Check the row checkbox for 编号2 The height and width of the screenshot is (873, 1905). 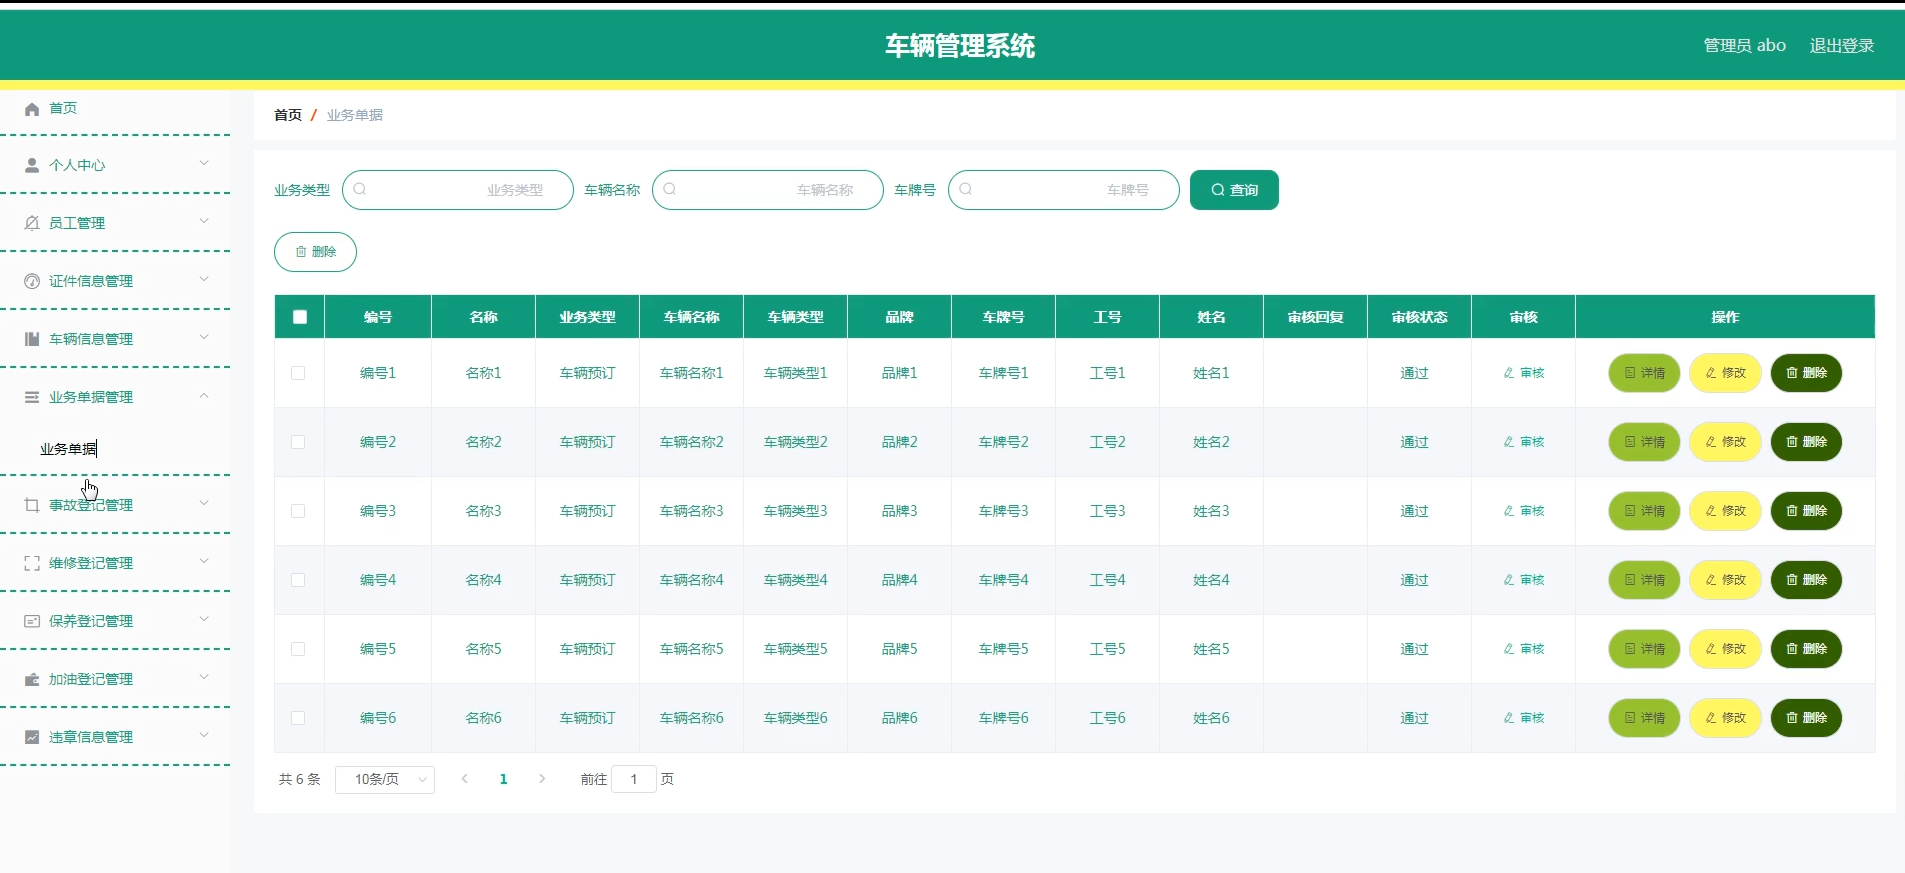point(298,442)
